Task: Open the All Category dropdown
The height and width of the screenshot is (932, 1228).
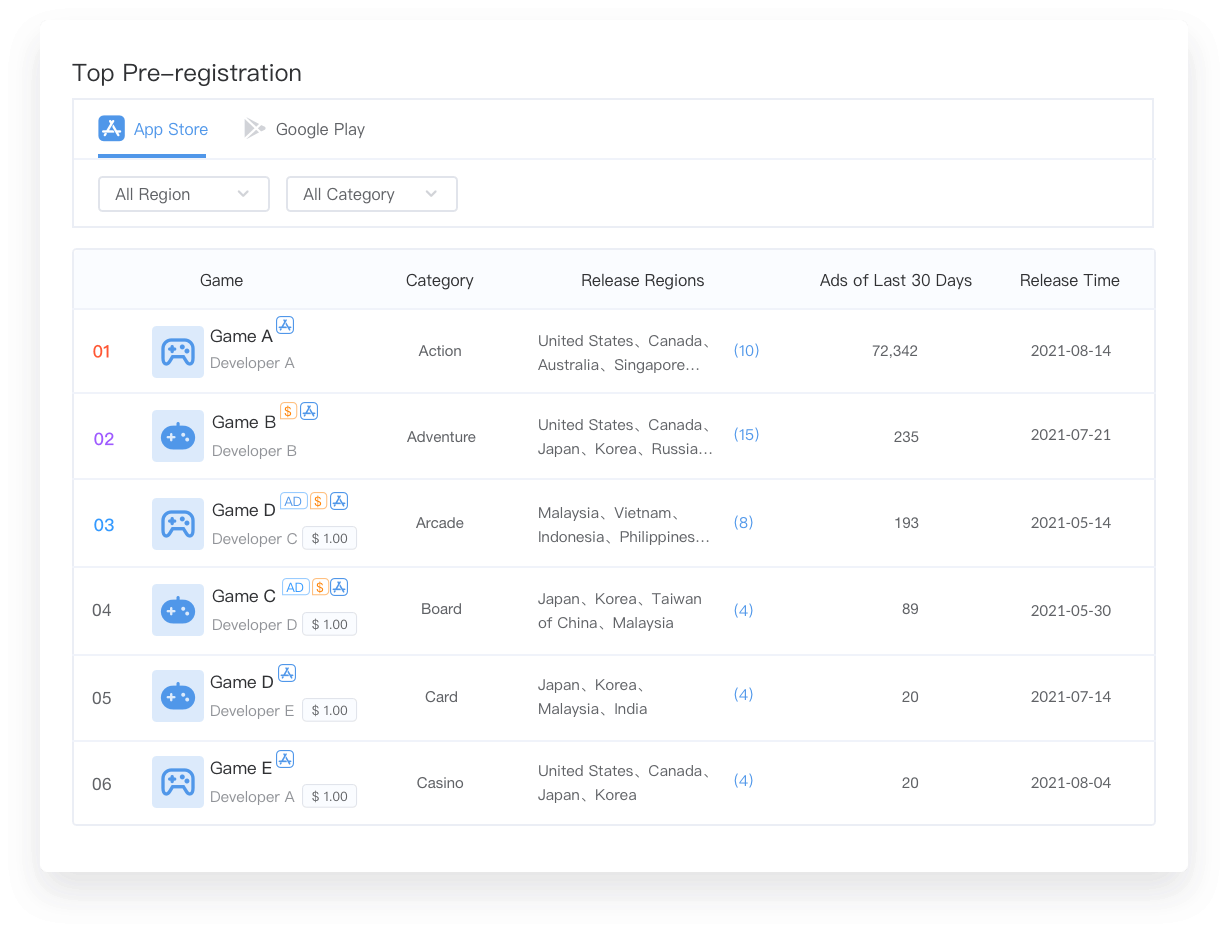Action: click(371, 193)
